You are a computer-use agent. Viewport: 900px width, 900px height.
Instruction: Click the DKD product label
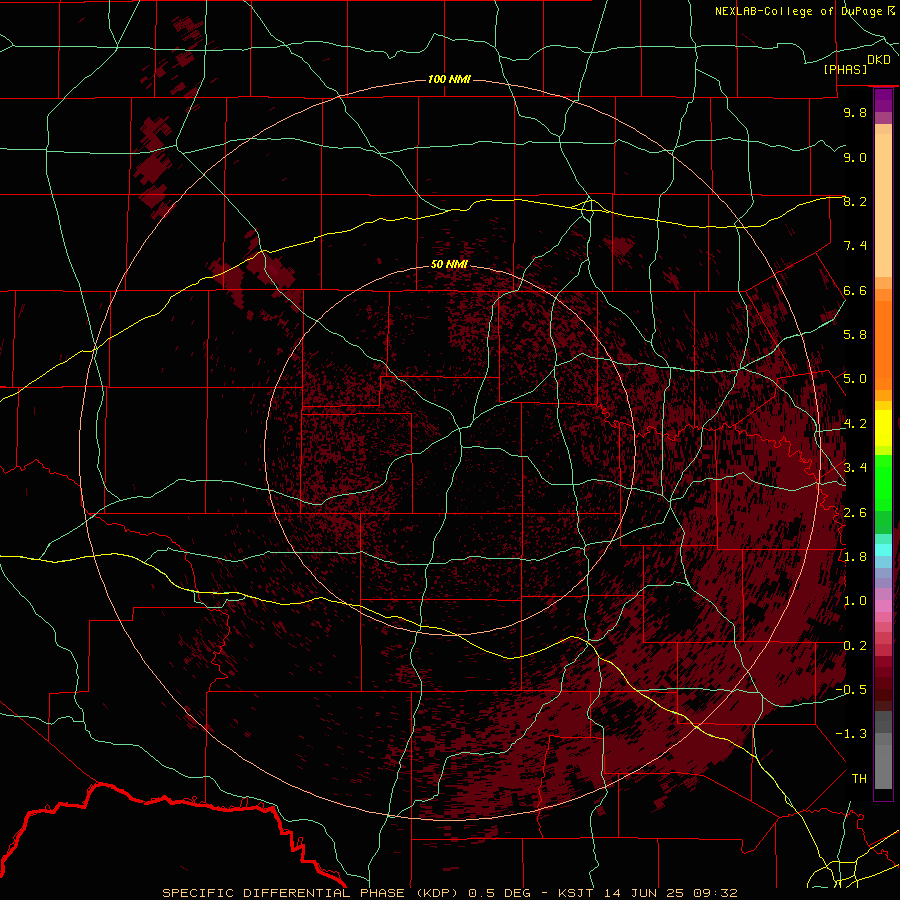tap(878, 60)
